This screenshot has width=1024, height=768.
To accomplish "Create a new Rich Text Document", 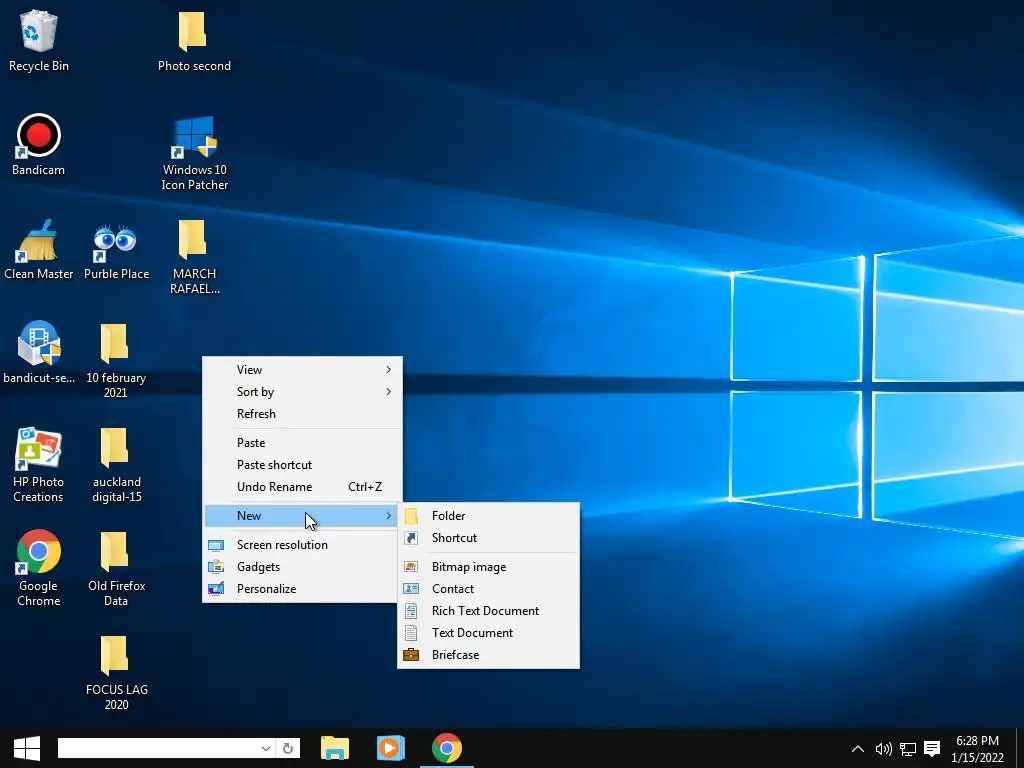I will pos(488,611).
